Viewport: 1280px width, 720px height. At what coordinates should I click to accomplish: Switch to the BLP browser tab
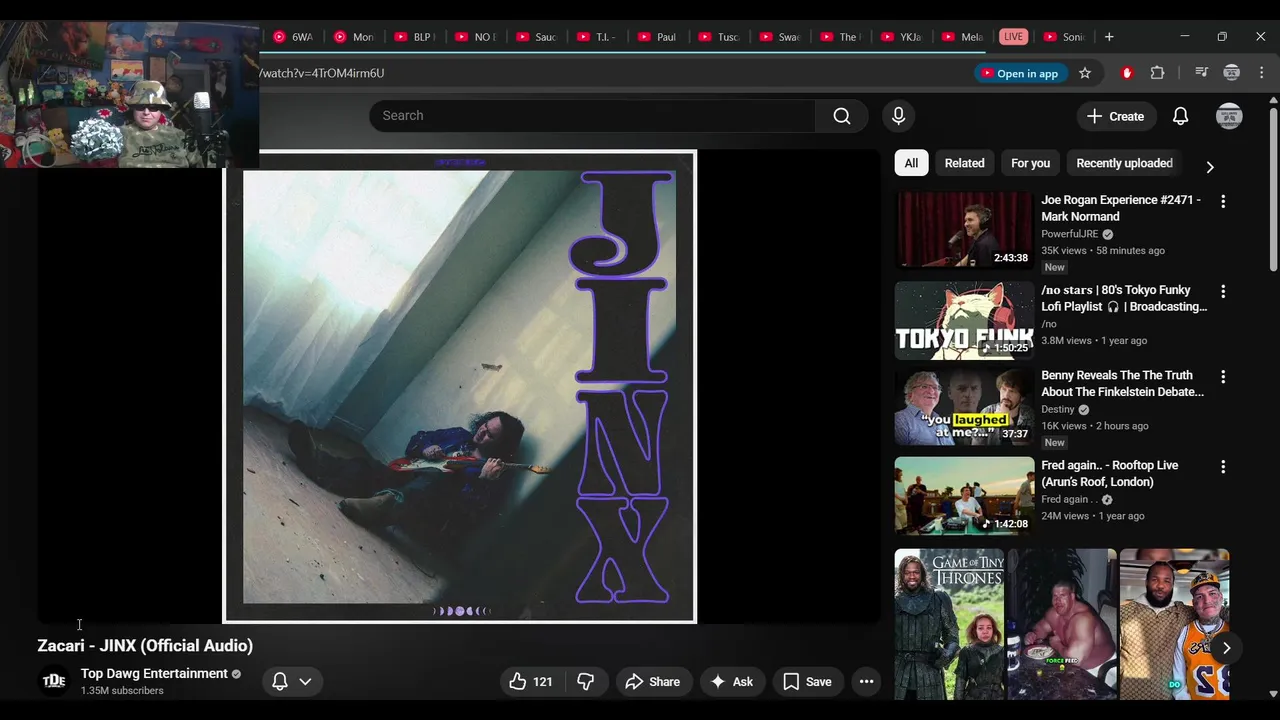[x=416, y=37]
